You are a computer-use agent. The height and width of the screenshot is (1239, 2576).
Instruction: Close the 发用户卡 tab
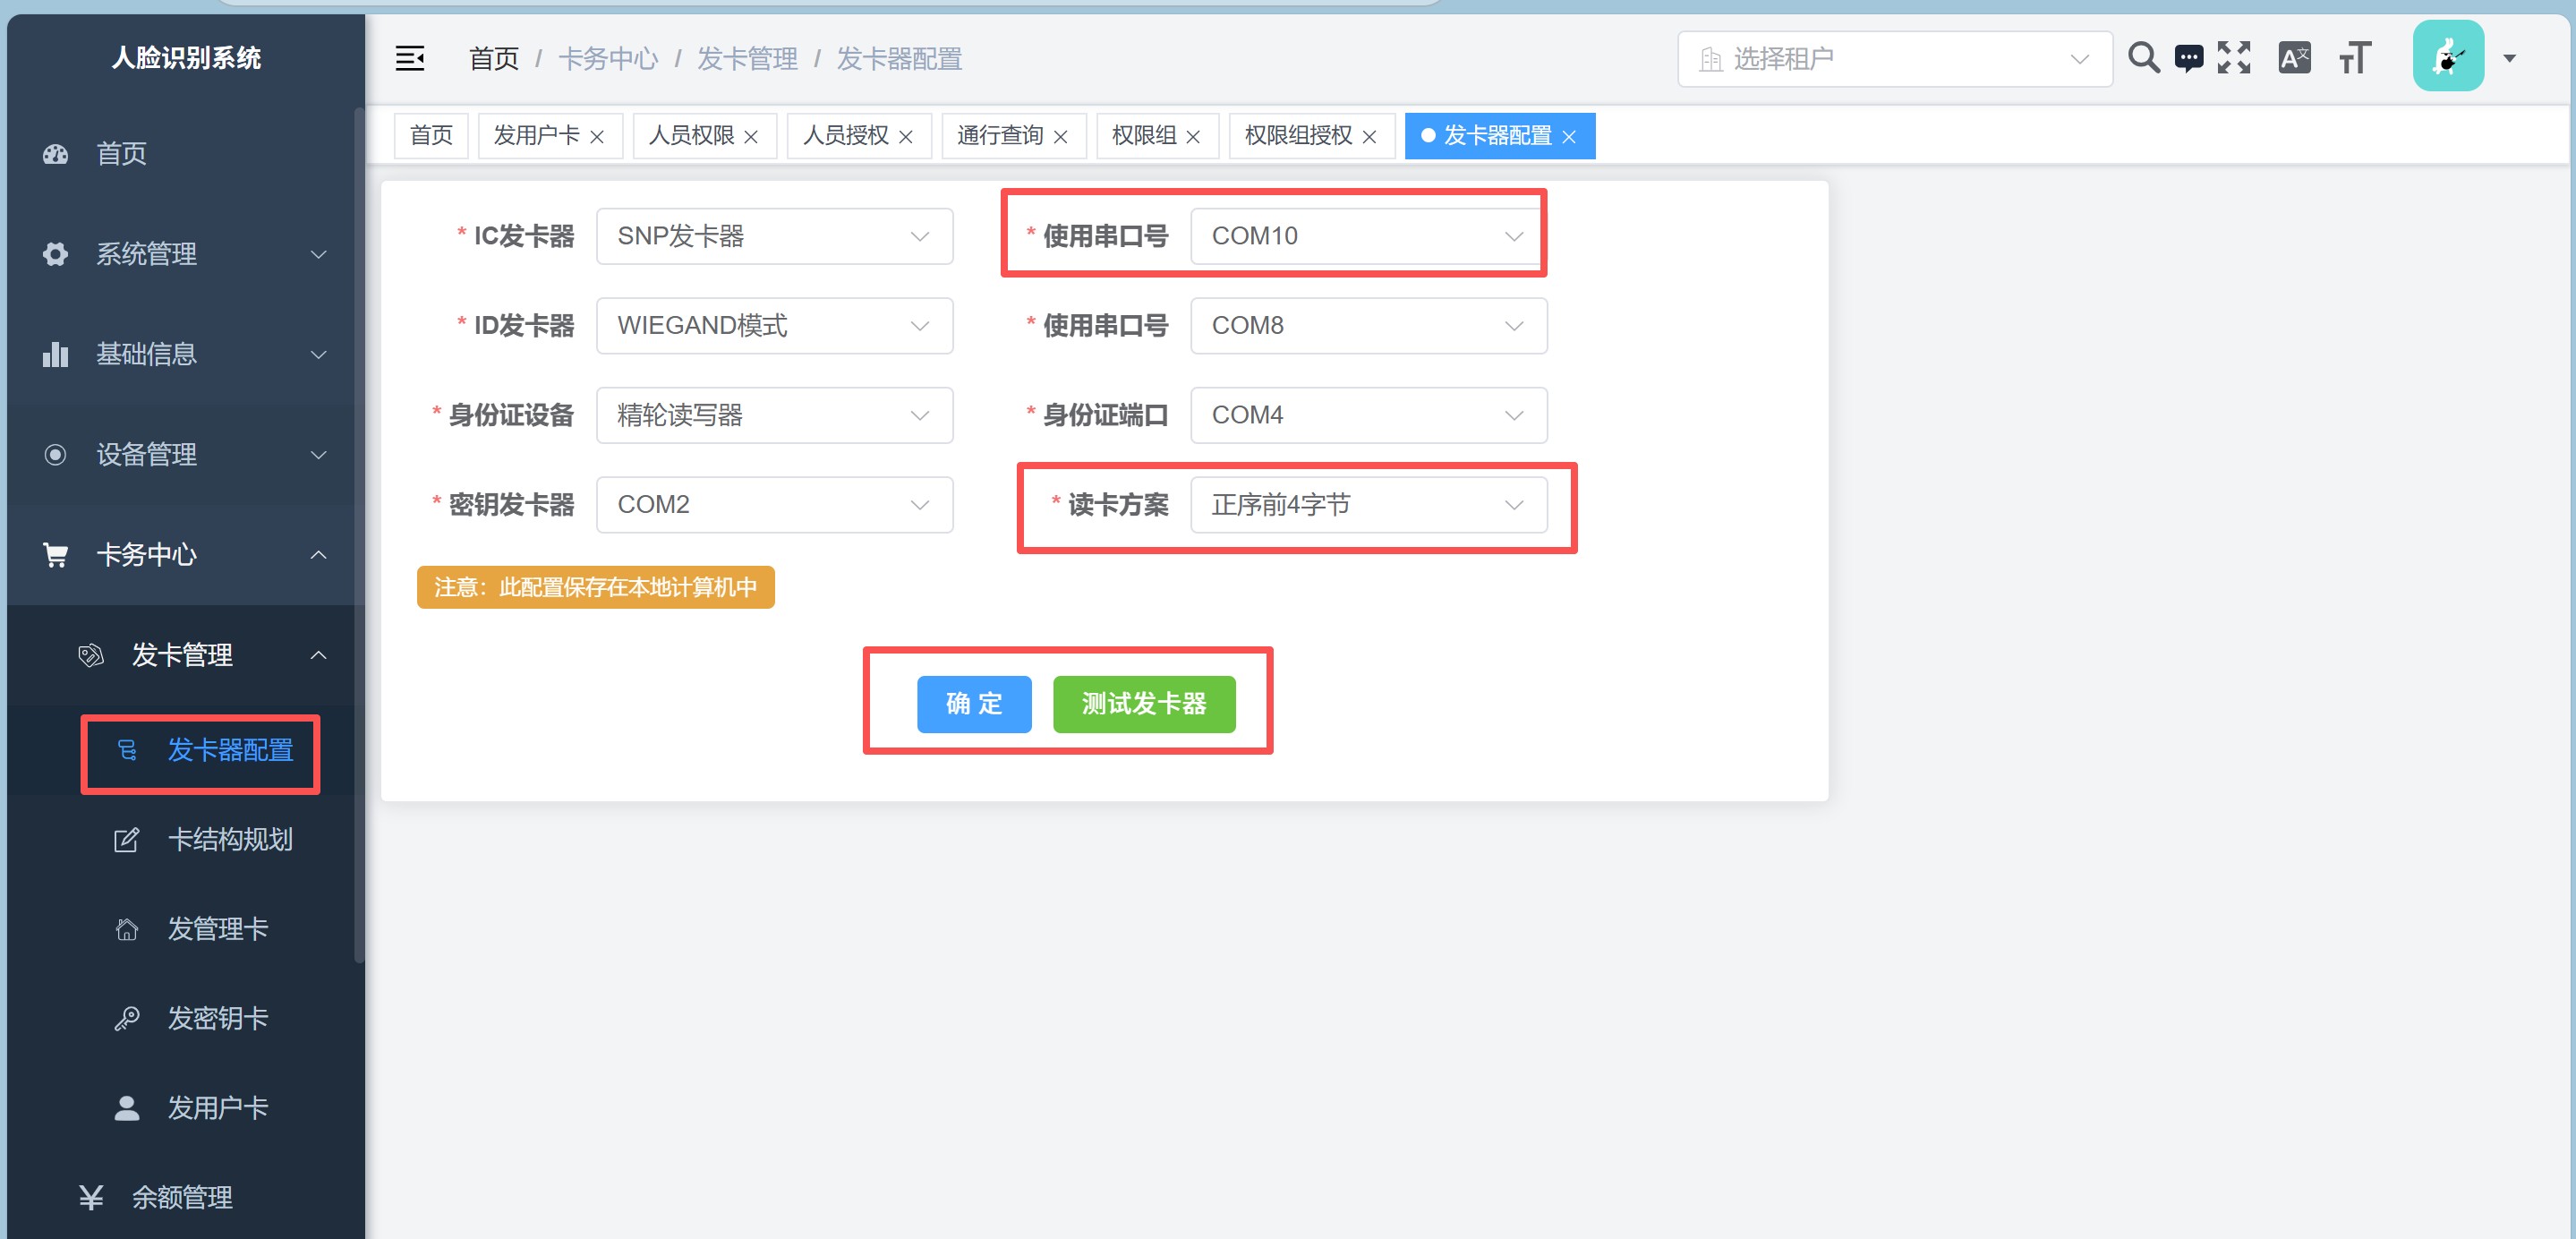tap(597, 137)
